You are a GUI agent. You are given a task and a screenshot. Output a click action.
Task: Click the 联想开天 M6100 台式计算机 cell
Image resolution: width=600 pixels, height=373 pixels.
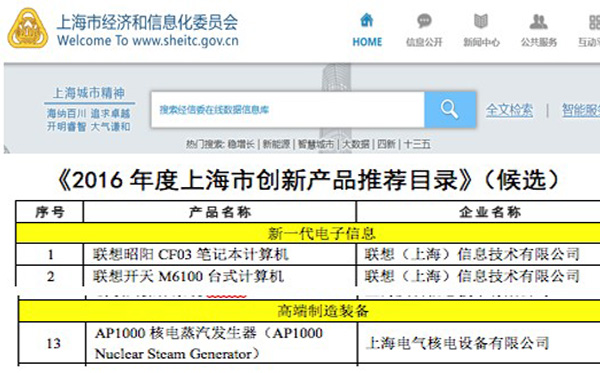point(220,276)
